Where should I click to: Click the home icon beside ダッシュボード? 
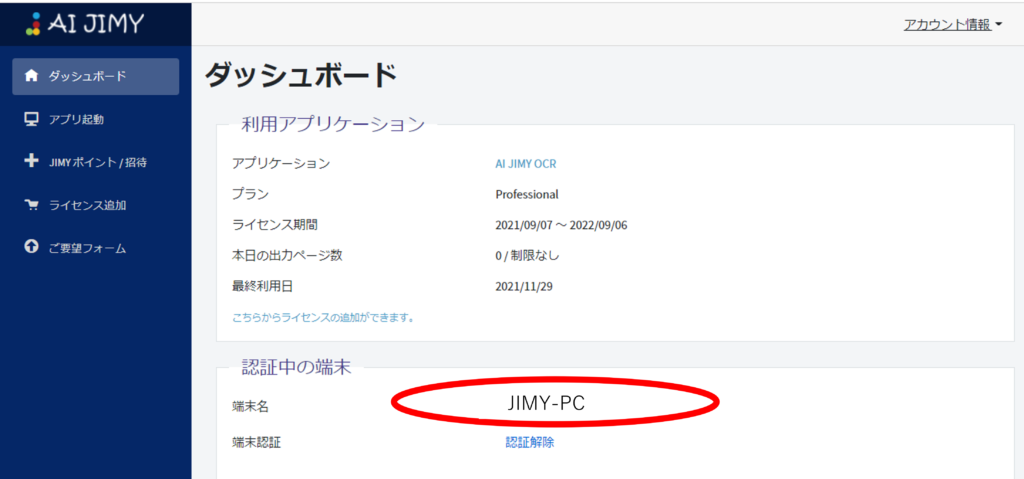click(x=31, y=76)
